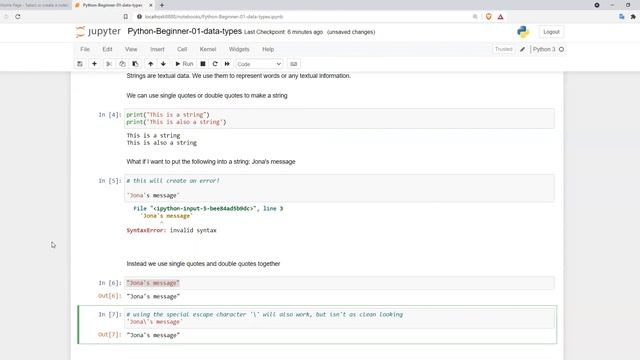Move selected cell down with the arrow icon
This screenshot has width=640, height=360.
[x=163, y=64]
